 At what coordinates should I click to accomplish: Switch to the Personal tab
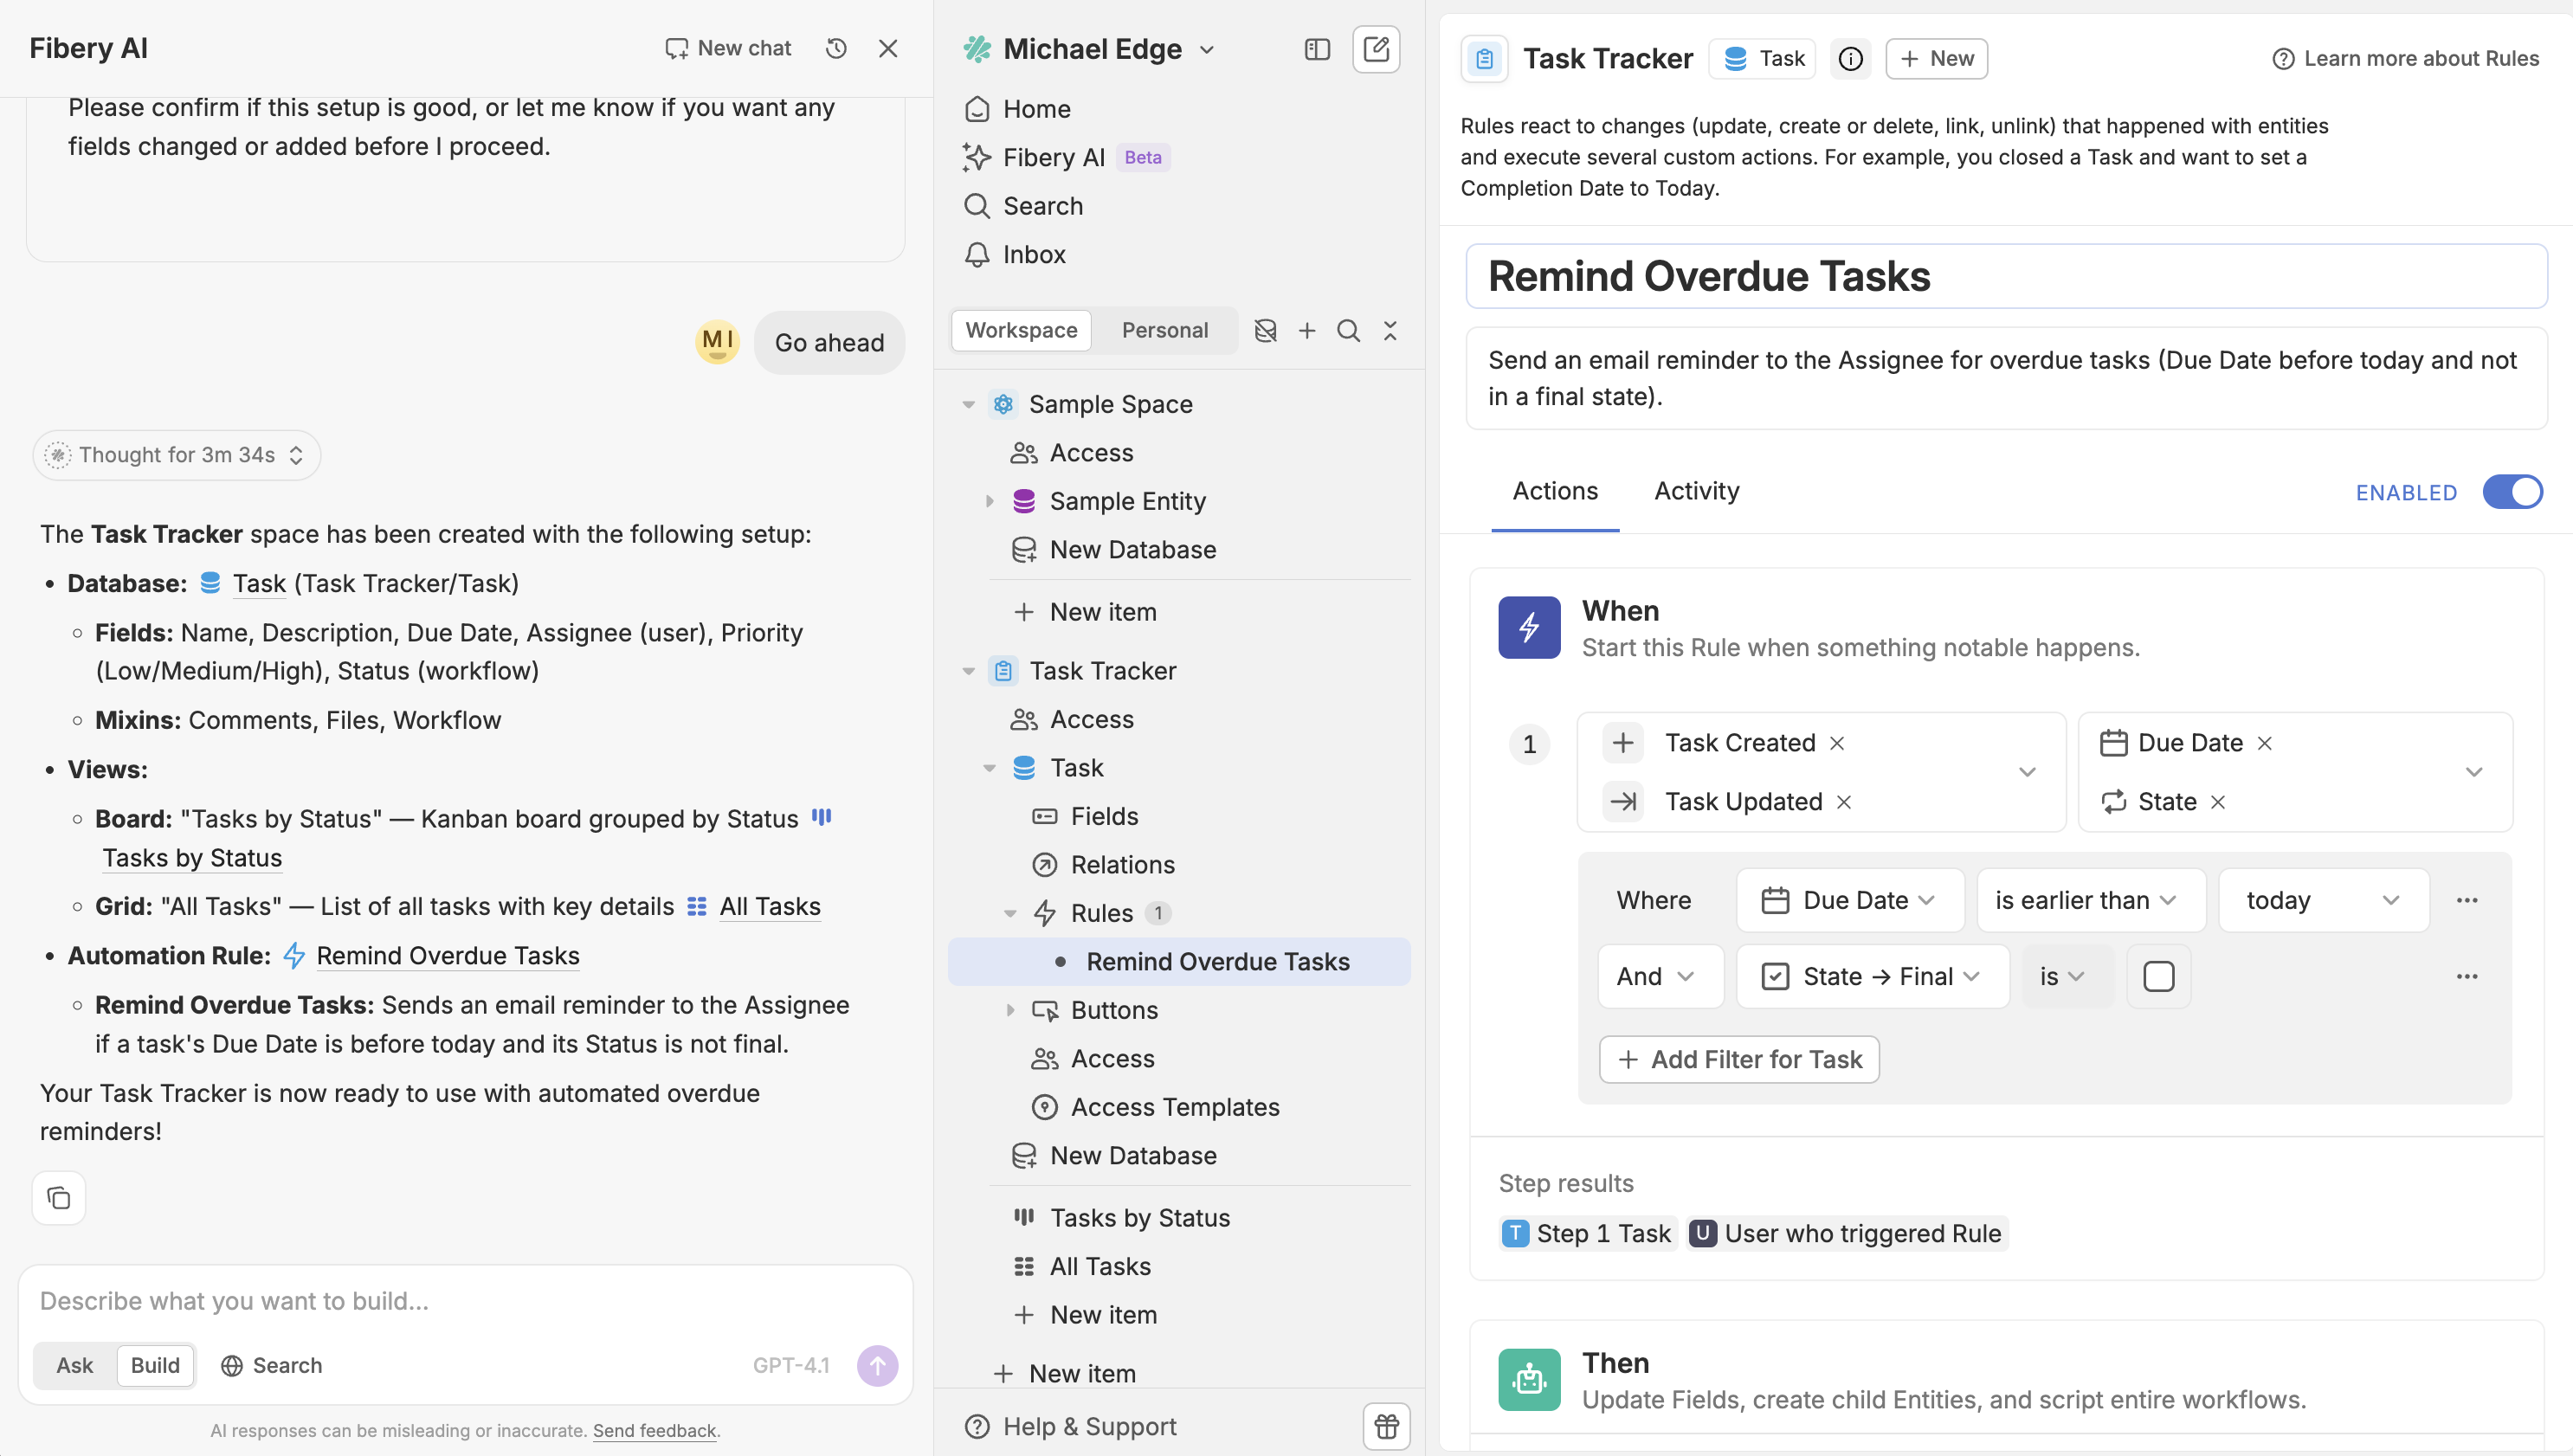click(x=1164, y=330)
